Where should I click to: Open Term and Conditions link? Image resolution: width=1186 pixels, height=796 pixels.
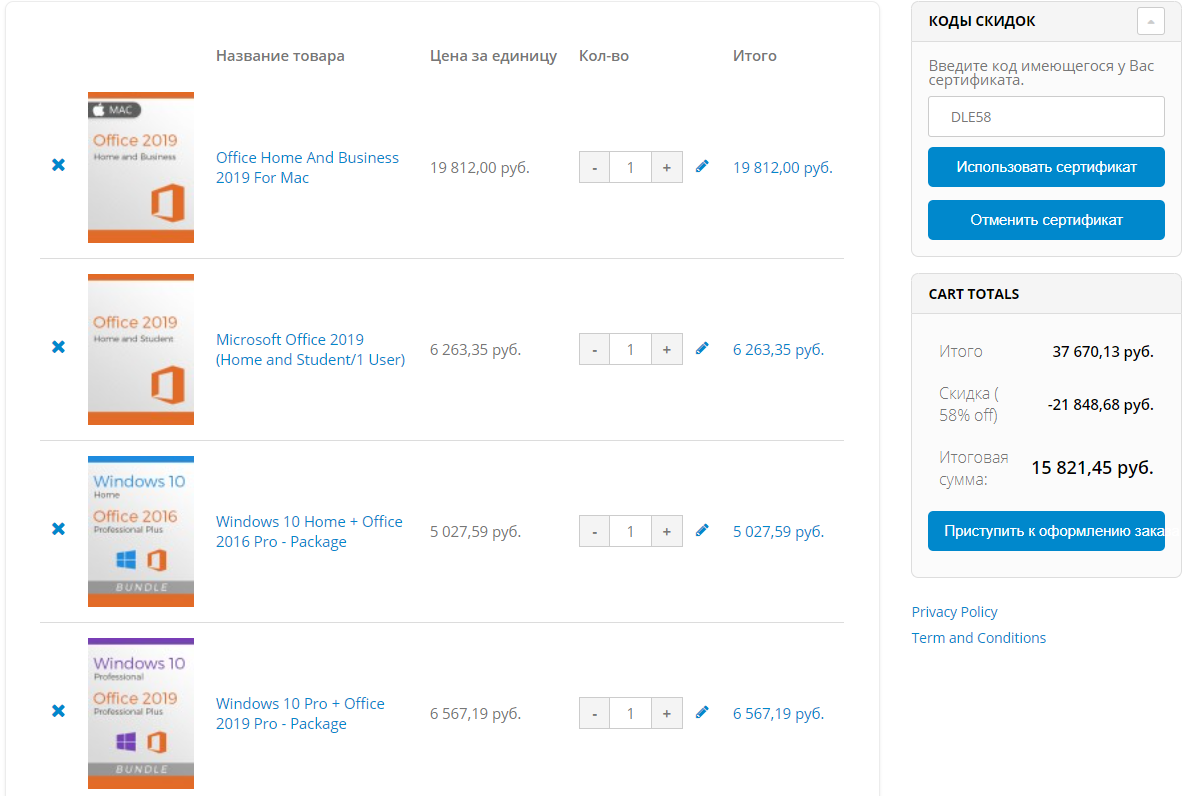(x=978, y=638)
